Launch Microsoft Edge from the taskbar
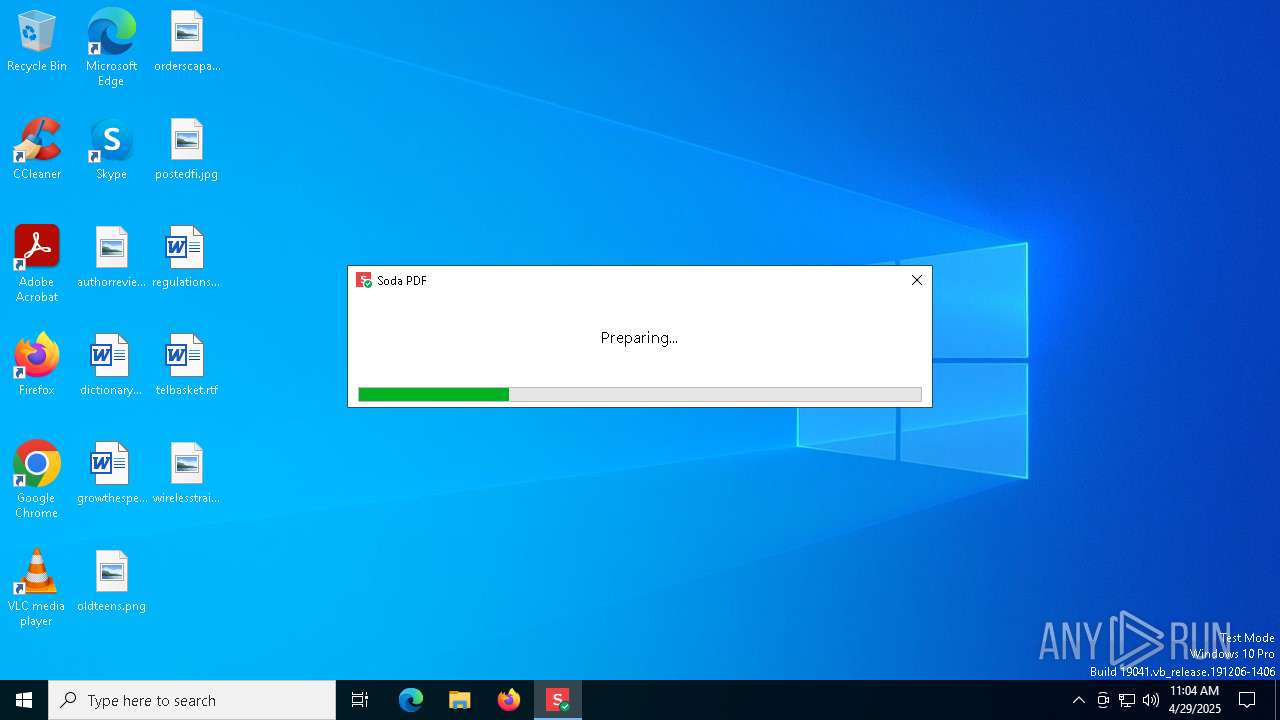Image resolution: width=1280 pixels, height=720 pixels. [x=411, y=700]
